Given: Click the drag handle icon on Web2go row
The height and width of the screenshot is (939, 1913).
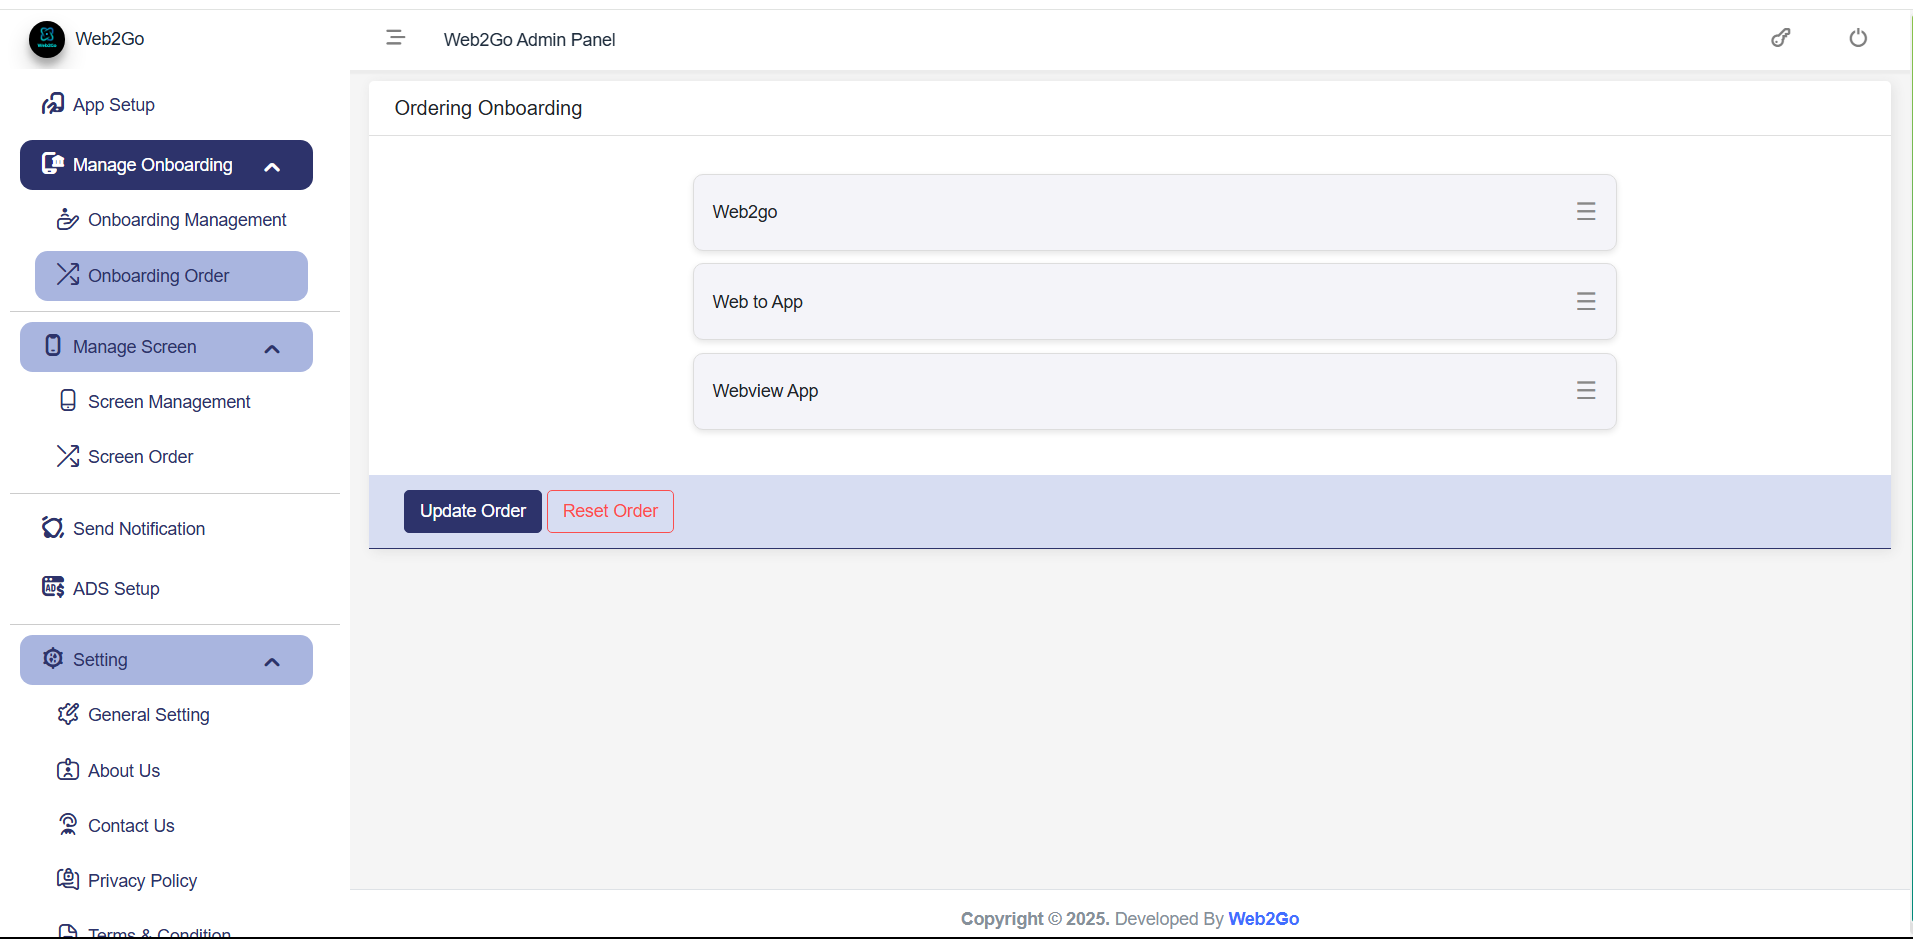Looking at the screenshot, I should point(1585,212).
